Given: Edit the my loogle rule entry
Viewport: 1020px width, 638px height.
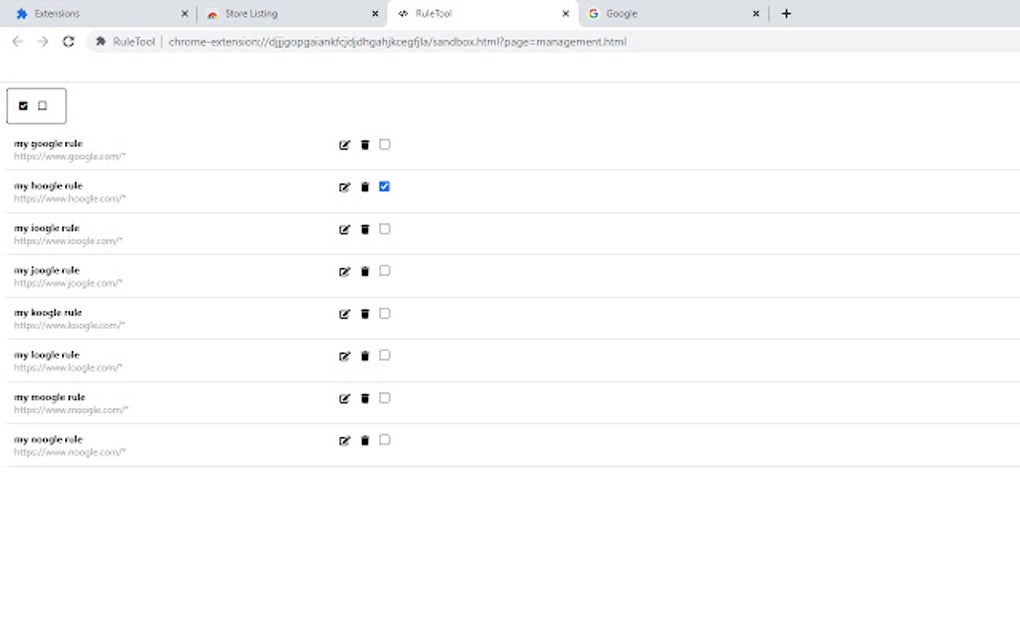Looking at the screenshot, I should [345, 356].
